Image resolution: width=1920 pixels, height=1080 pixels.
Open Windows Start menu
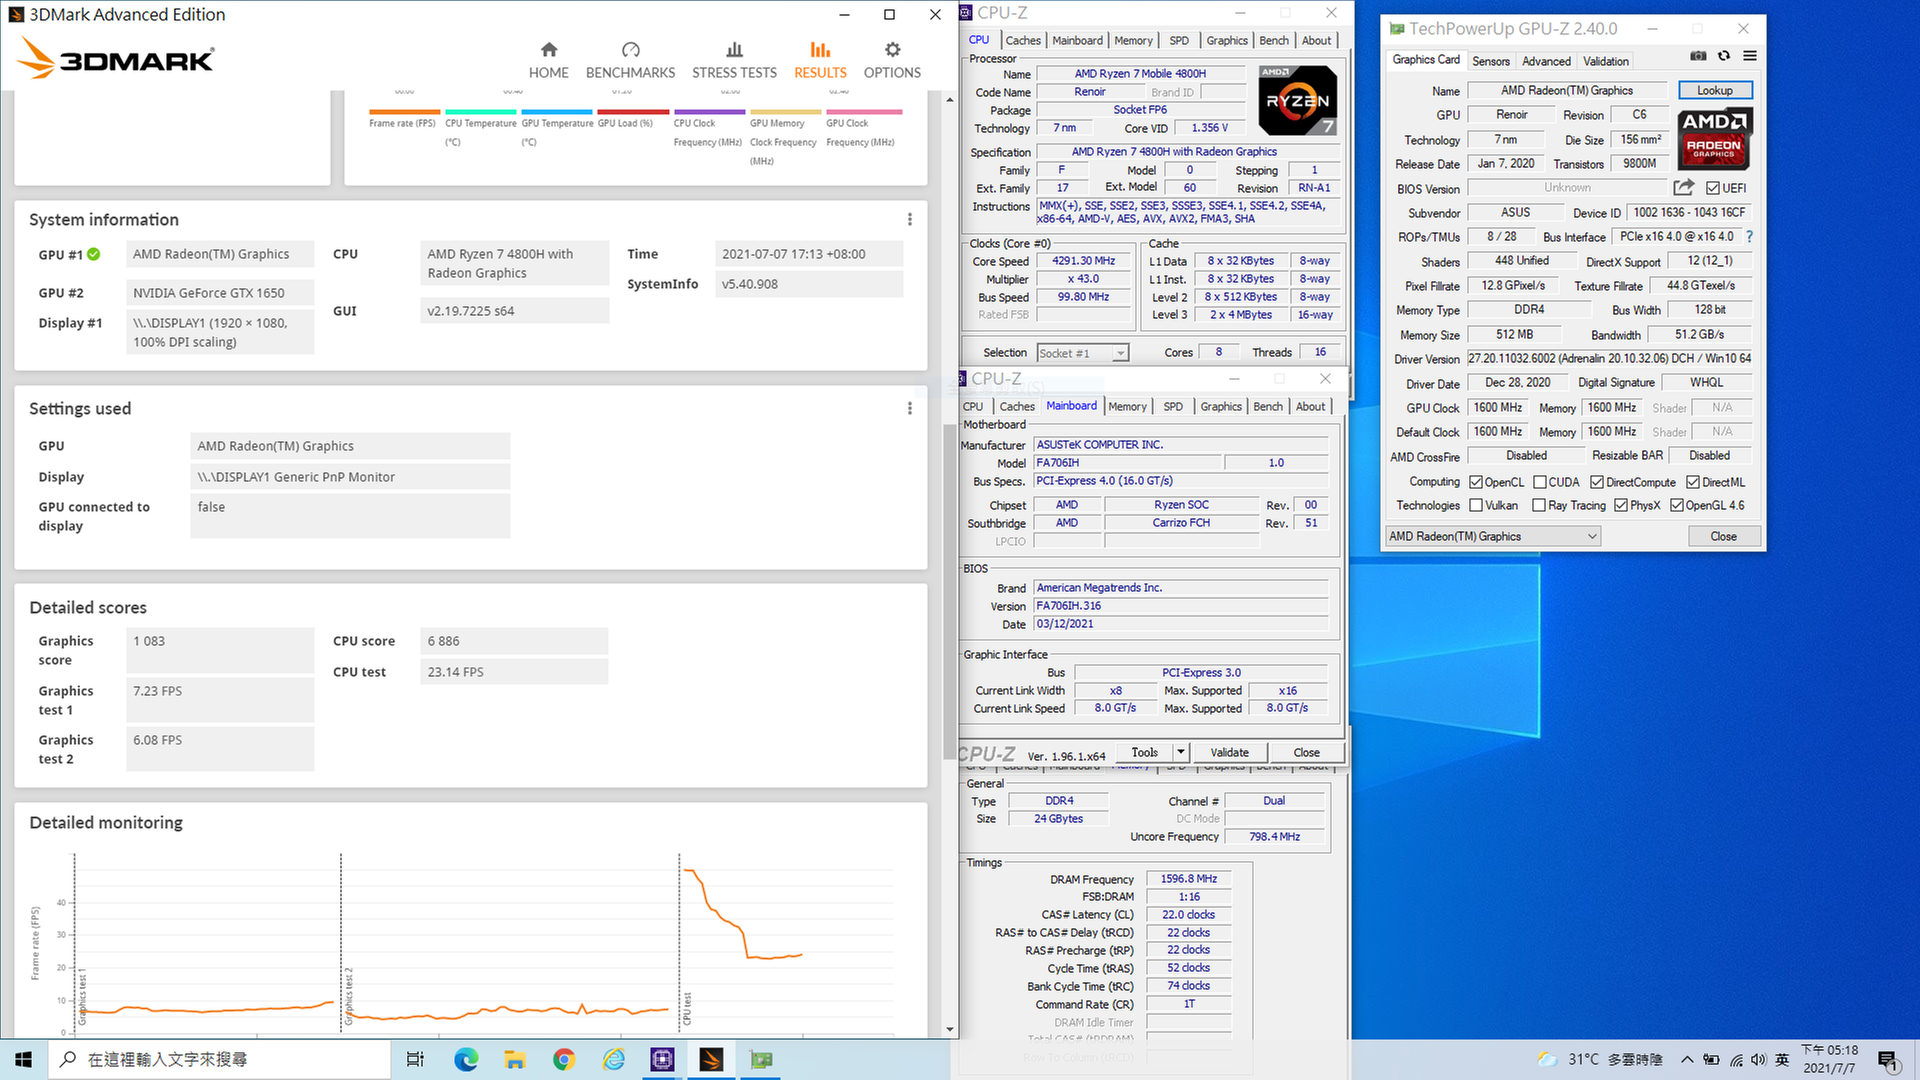click(24, 1059)
